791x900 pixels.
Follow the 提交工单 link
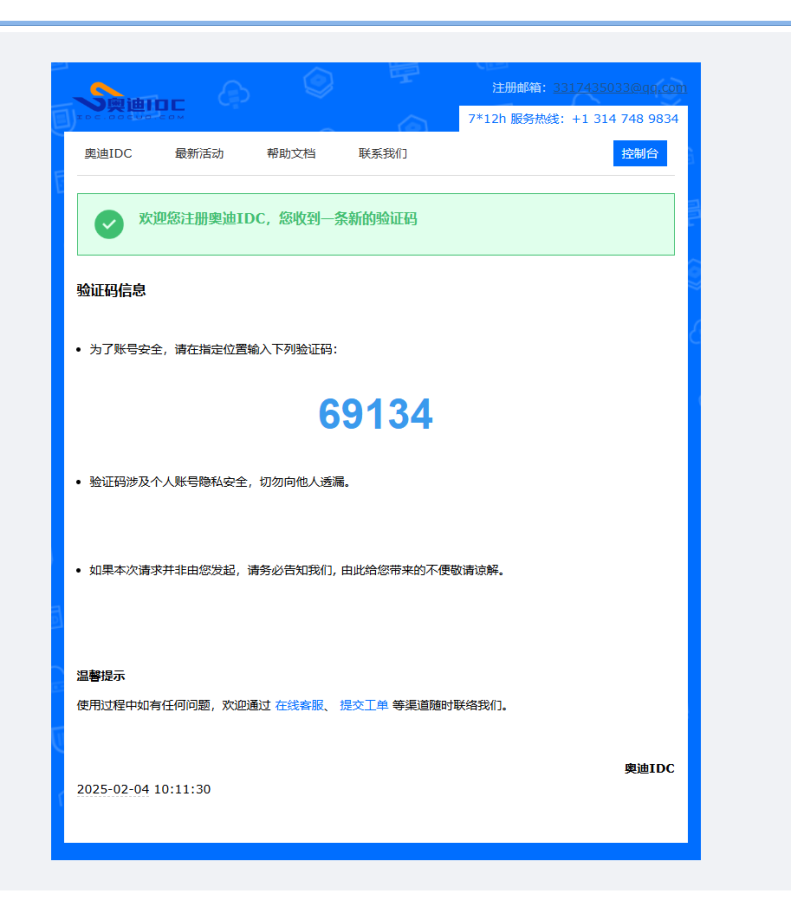tap(364, 705)
